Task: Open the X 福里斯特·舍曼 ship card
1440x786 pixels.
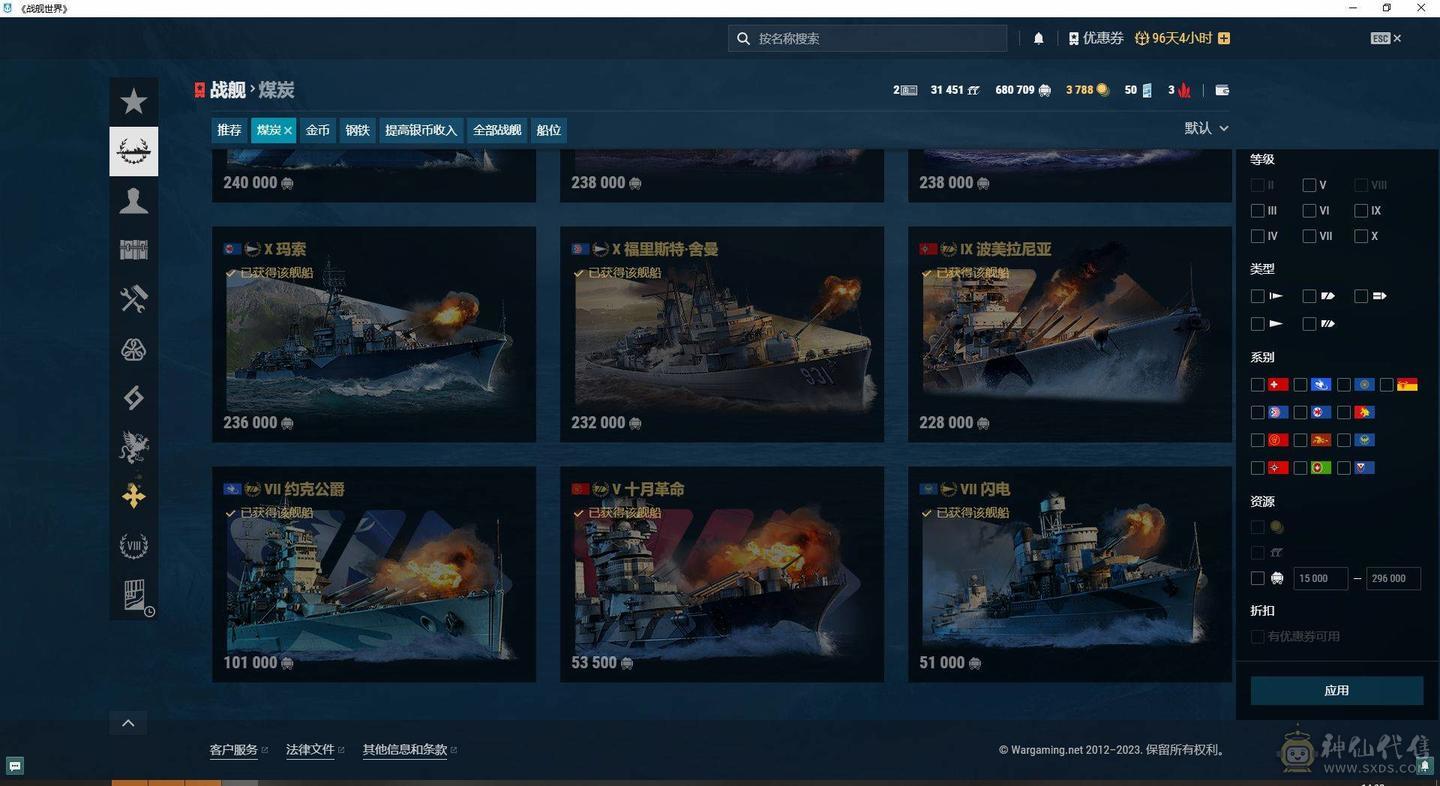Action: [722, 334]
